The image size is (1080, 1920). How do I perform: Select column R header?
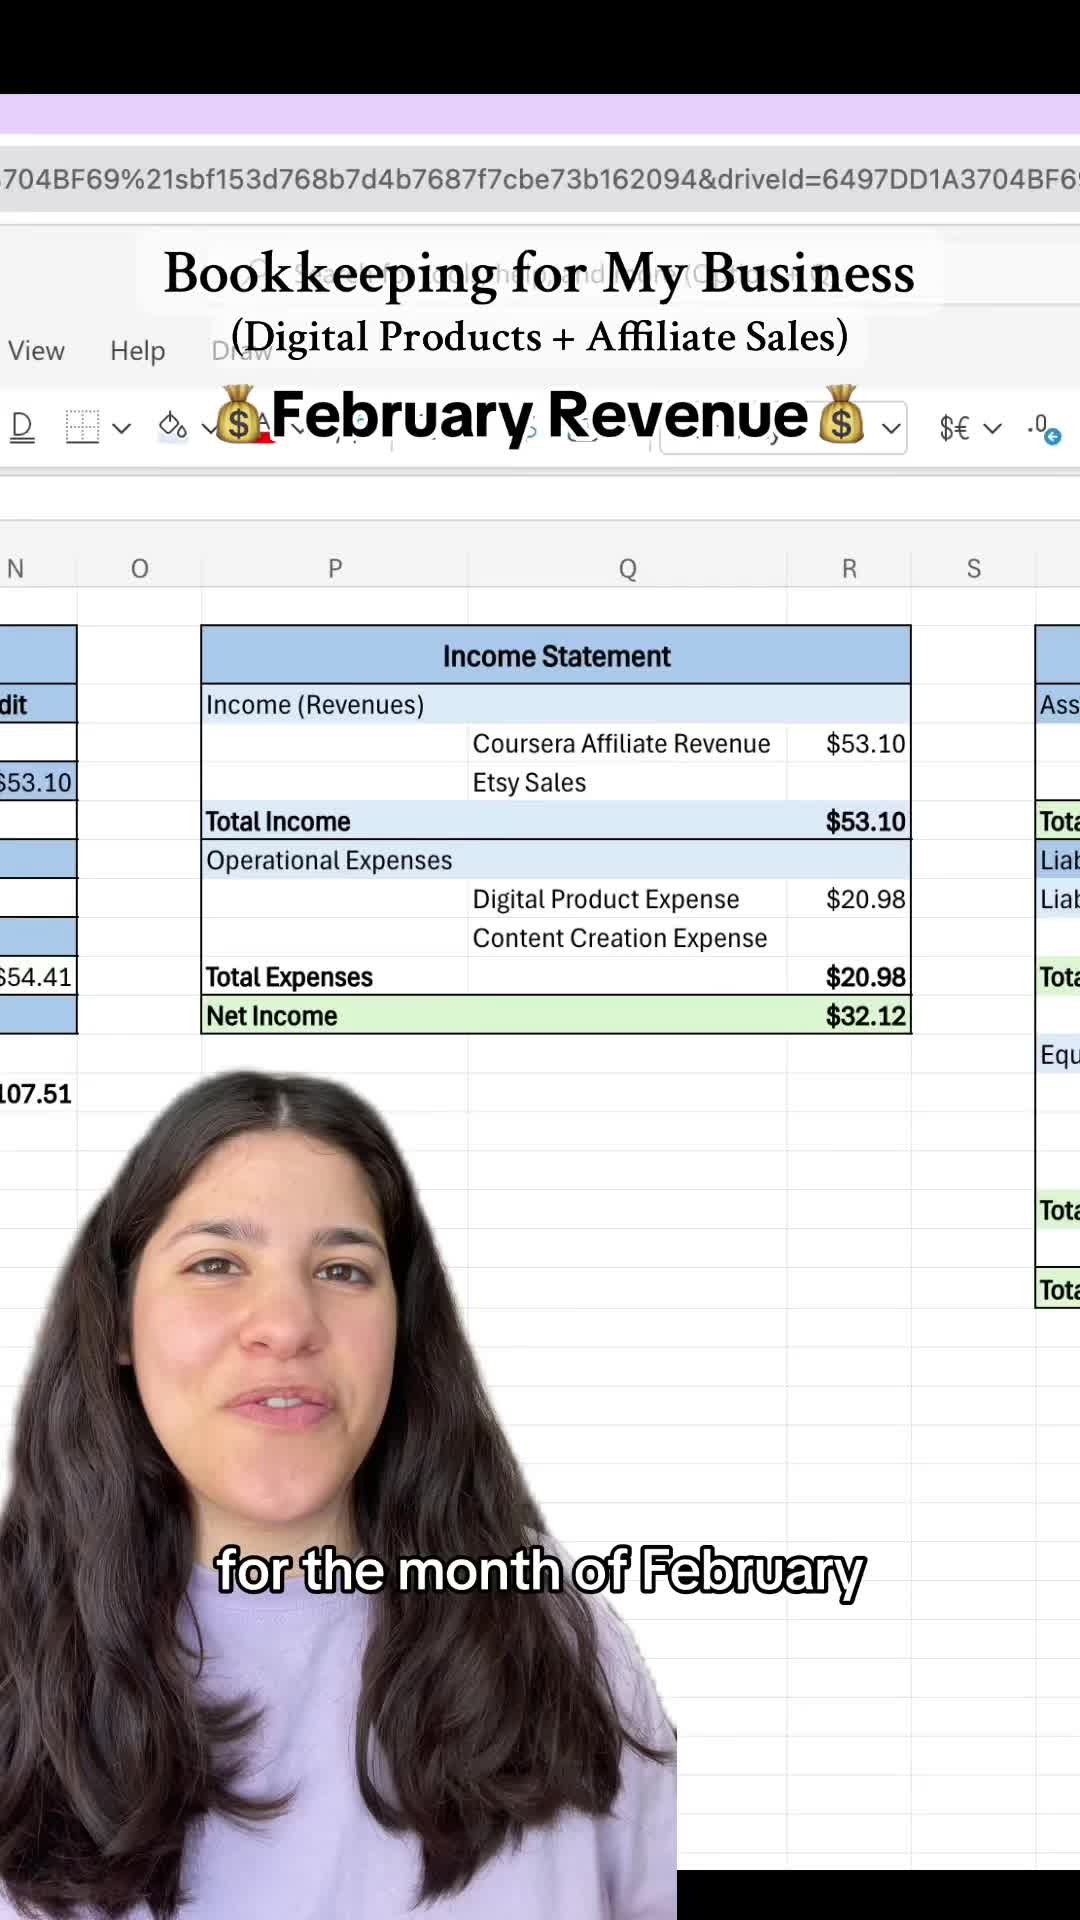pyautogui.click(x=849, y=568)
